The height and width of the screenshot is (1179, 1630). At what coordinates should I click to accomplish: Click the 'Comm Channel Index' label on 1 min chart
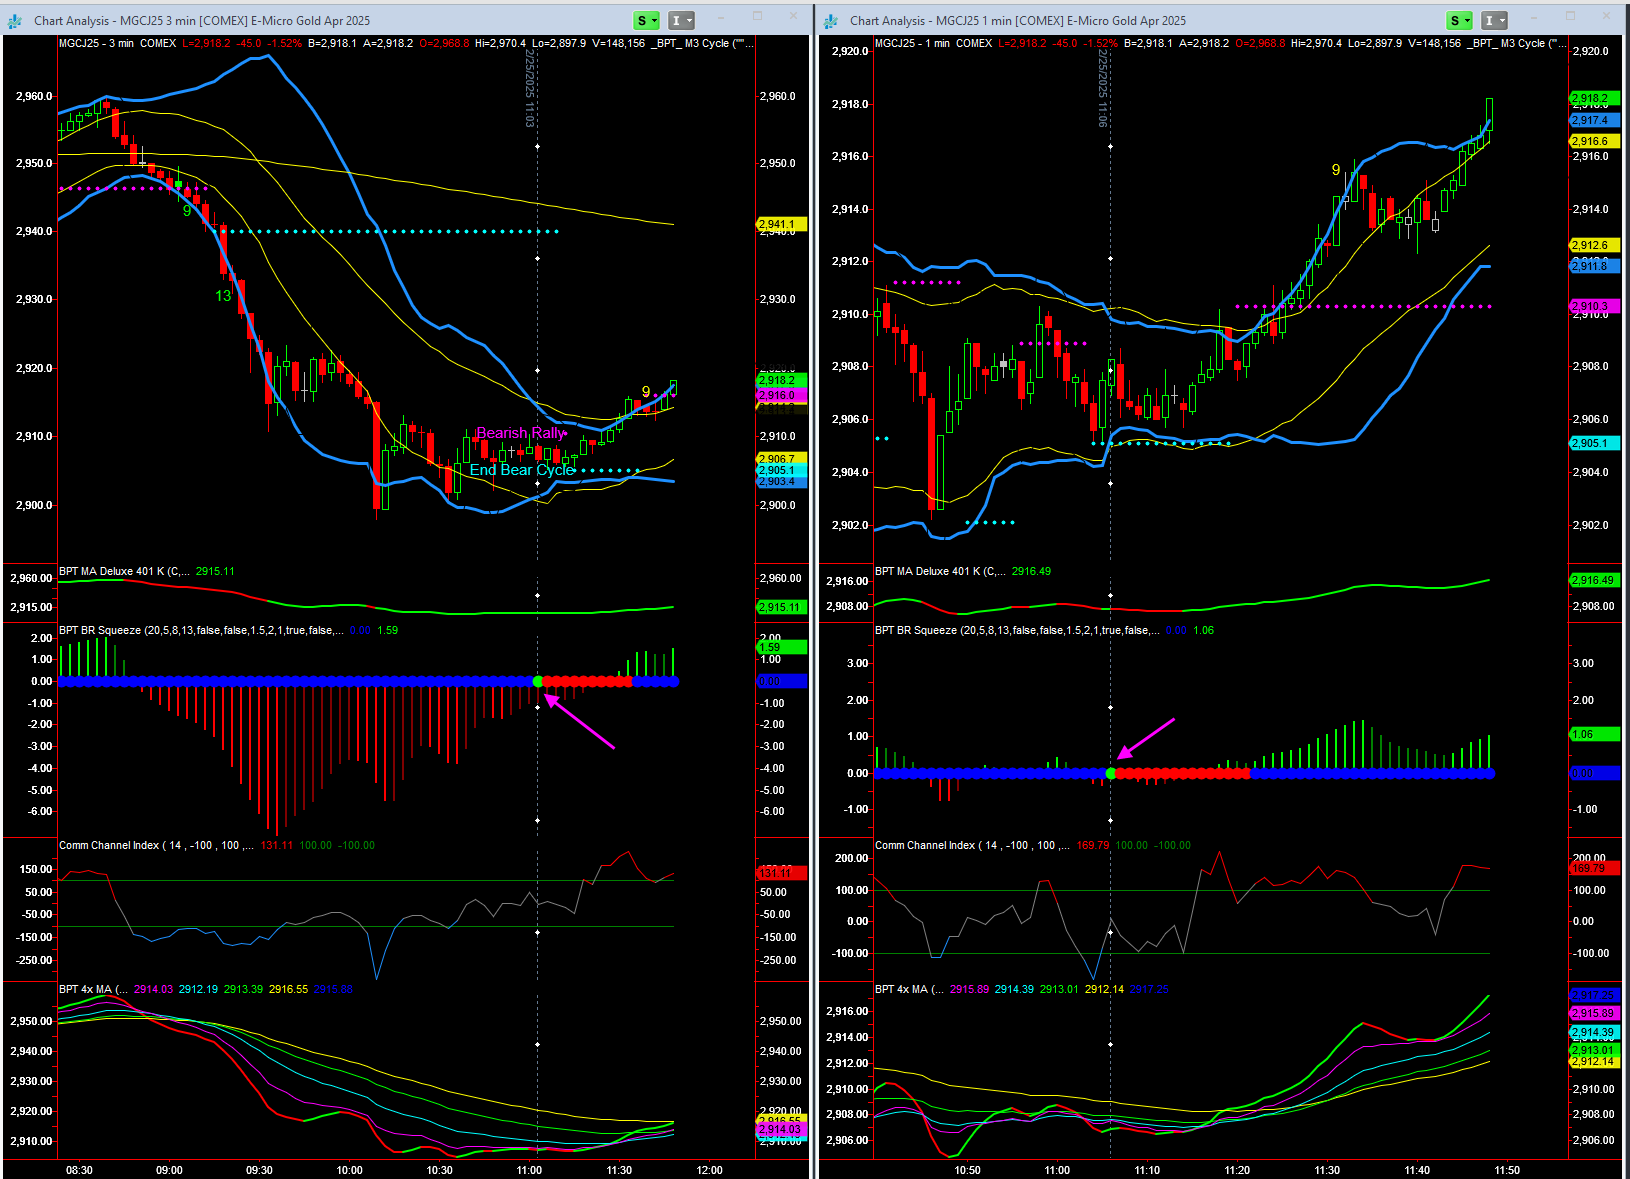pyautogui.click(x=924, y=845)
